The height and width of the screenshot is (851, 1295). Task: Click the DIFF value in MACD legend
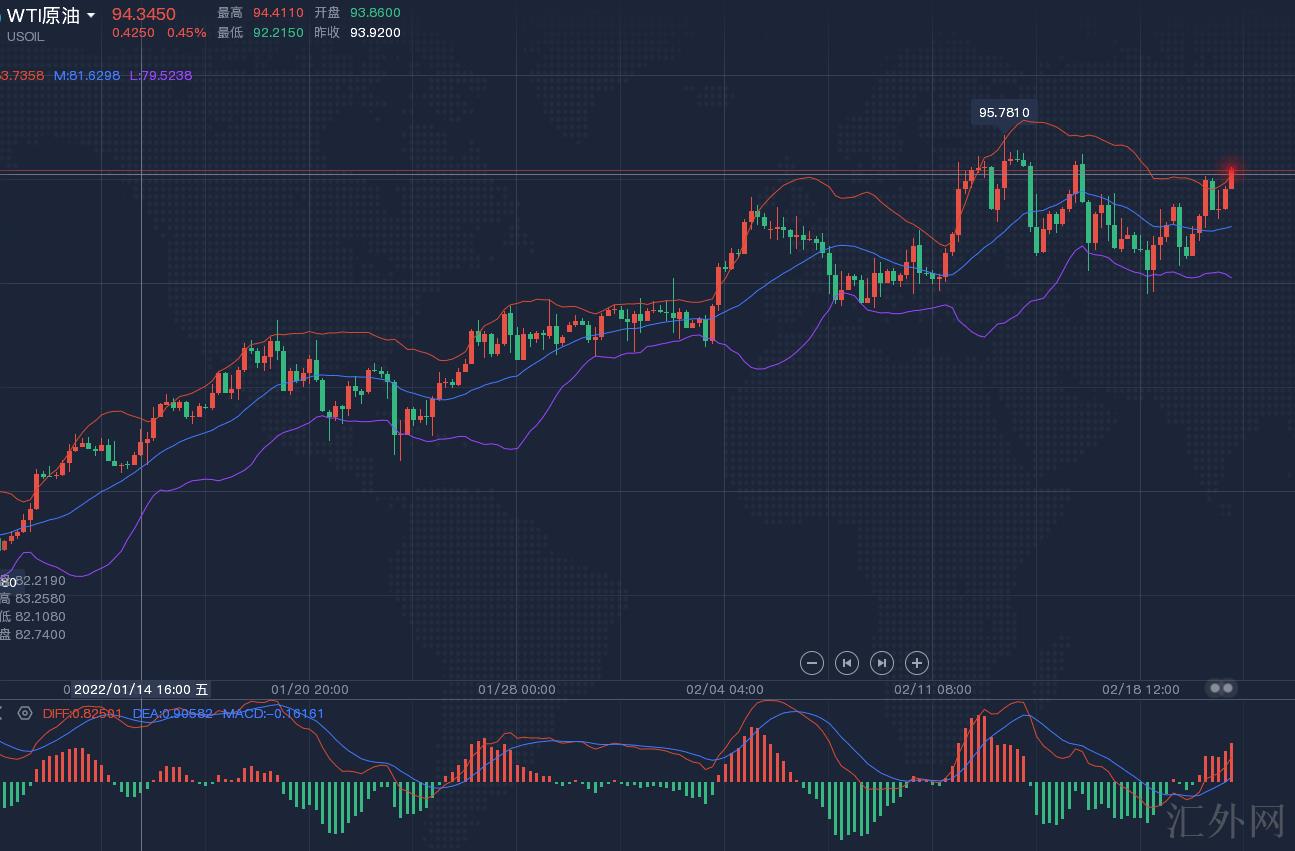(82, 714)
